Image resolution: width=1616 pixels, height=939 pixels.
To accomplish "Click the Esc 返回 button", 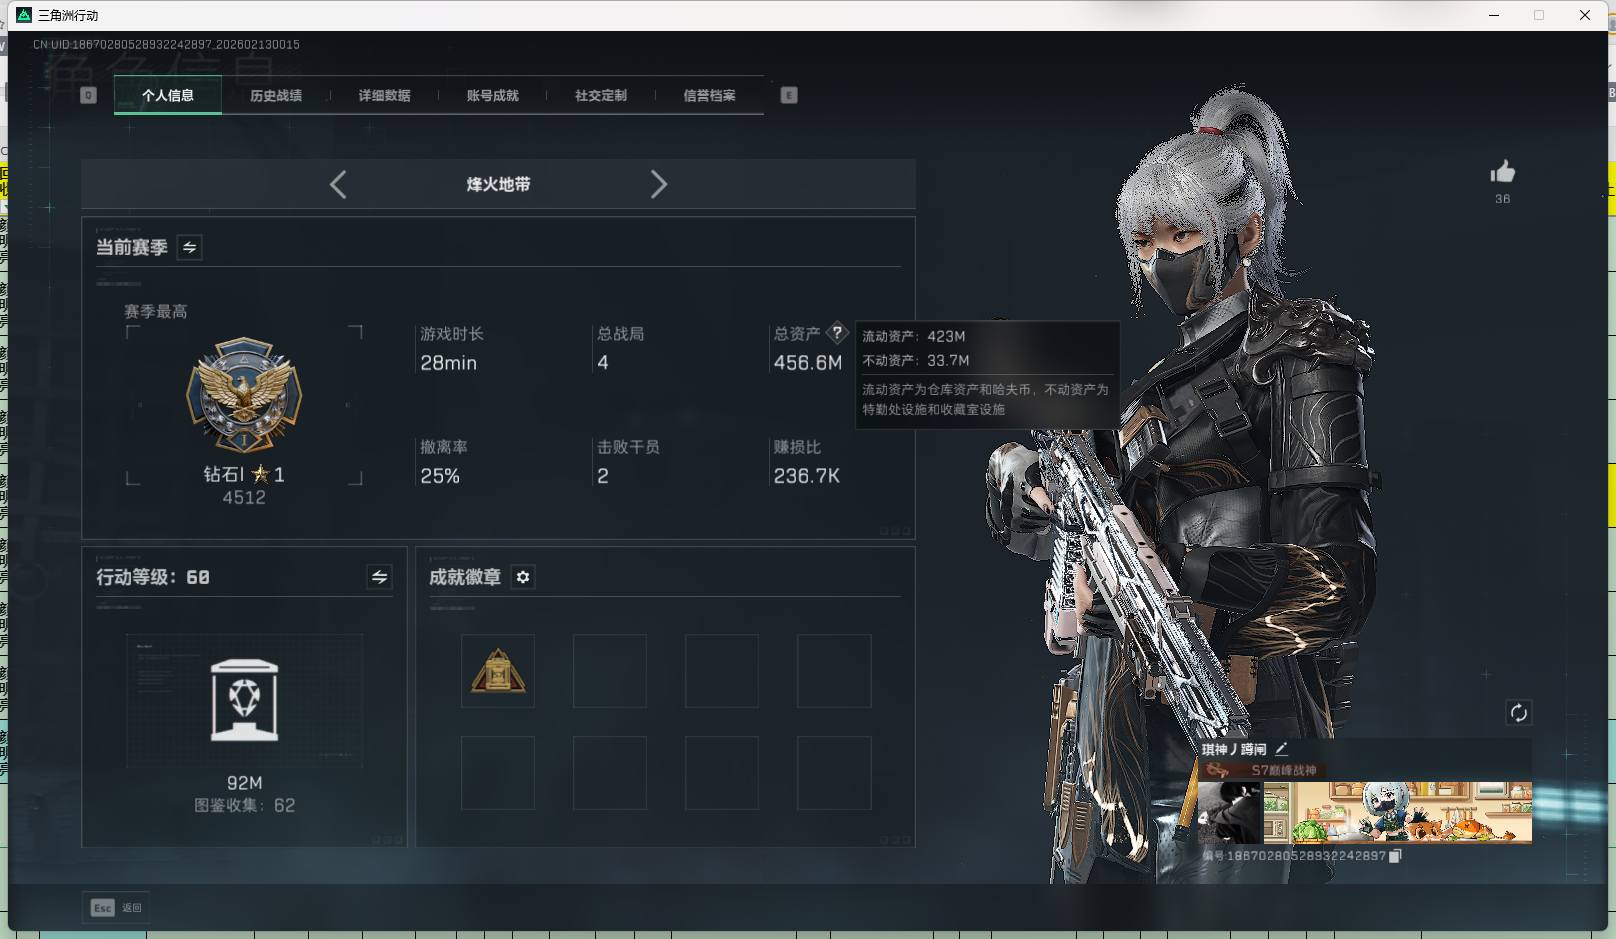I will [115, 907].
